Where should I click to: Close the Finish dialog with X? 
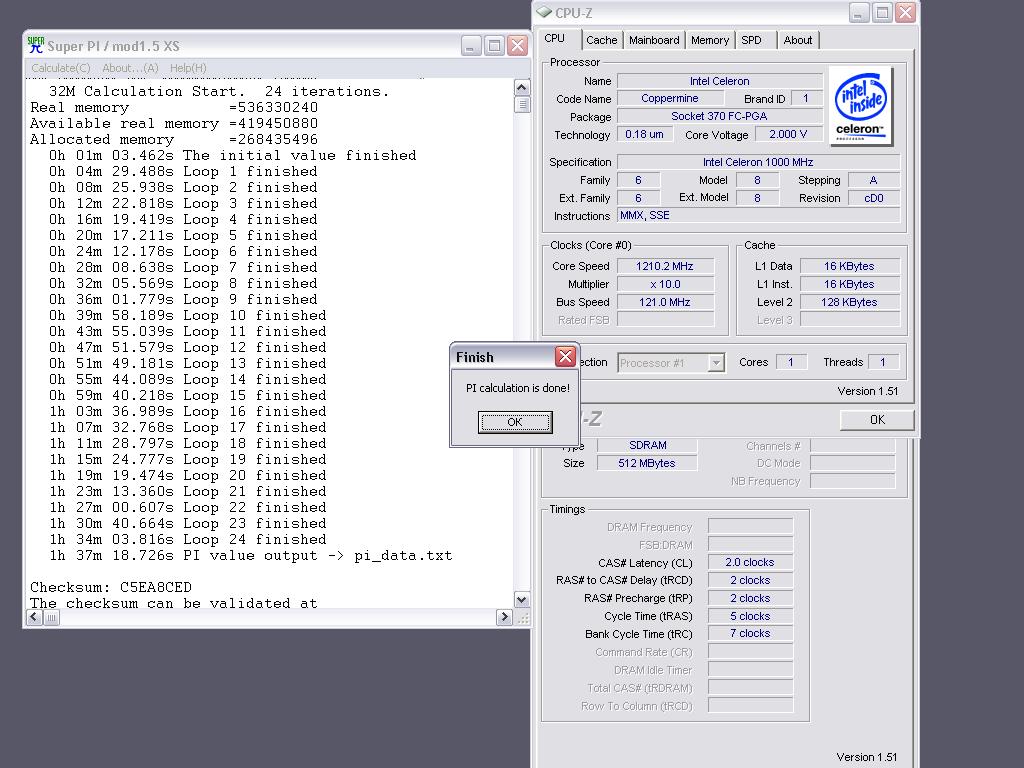(x=565, y=357)
